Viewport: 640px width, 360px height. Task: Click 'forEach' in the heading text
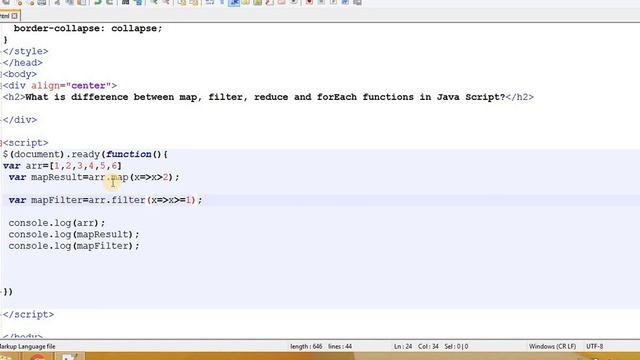tap(337, 97)
